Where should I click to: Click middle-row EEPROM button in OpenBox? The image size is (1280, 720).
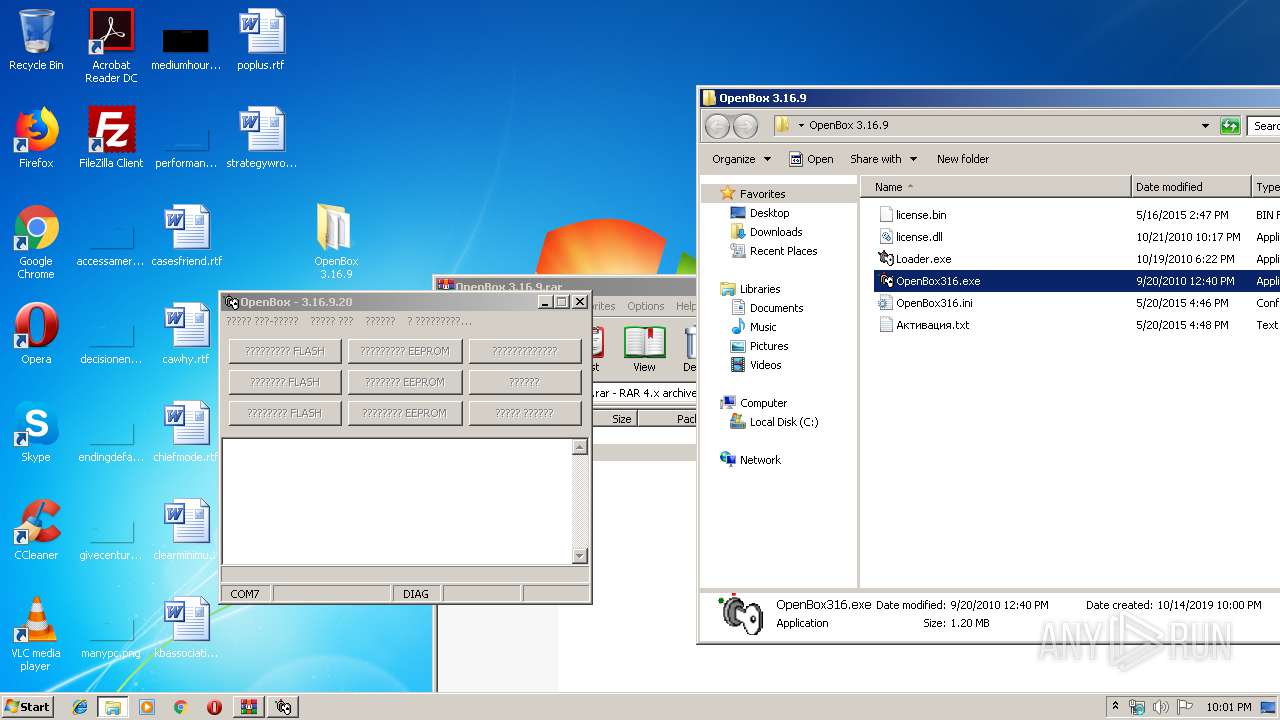coord(405,382)
